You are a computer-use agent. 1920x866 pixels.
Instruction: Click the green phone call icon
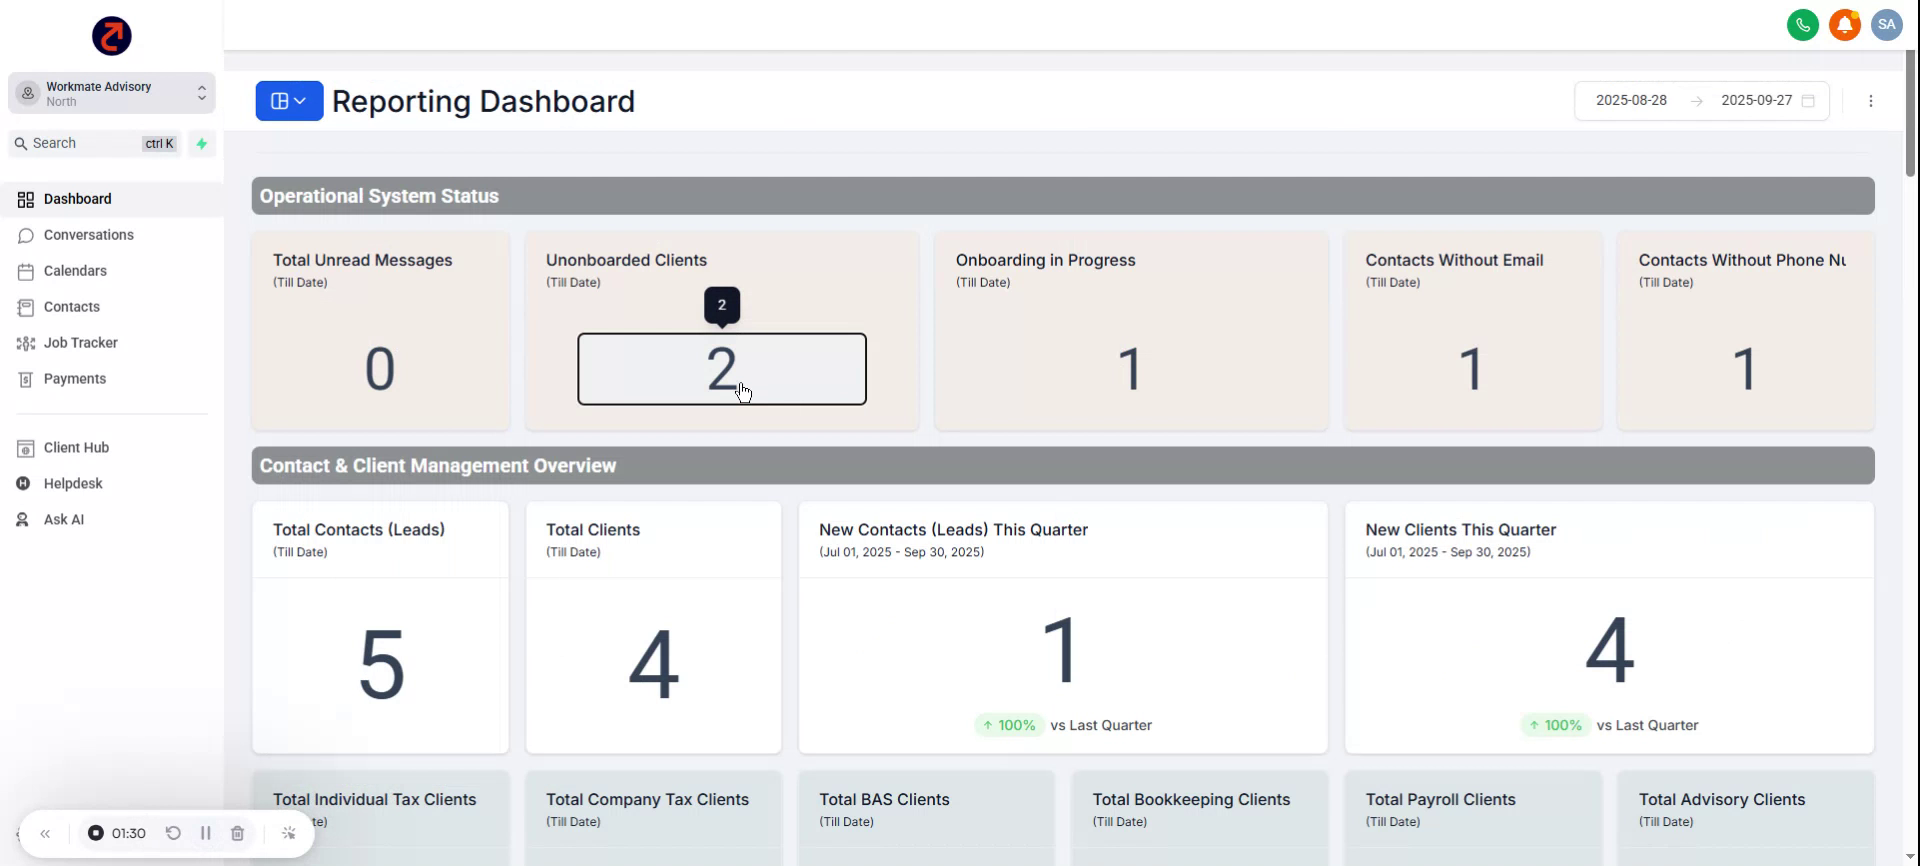click(1802, 25)
